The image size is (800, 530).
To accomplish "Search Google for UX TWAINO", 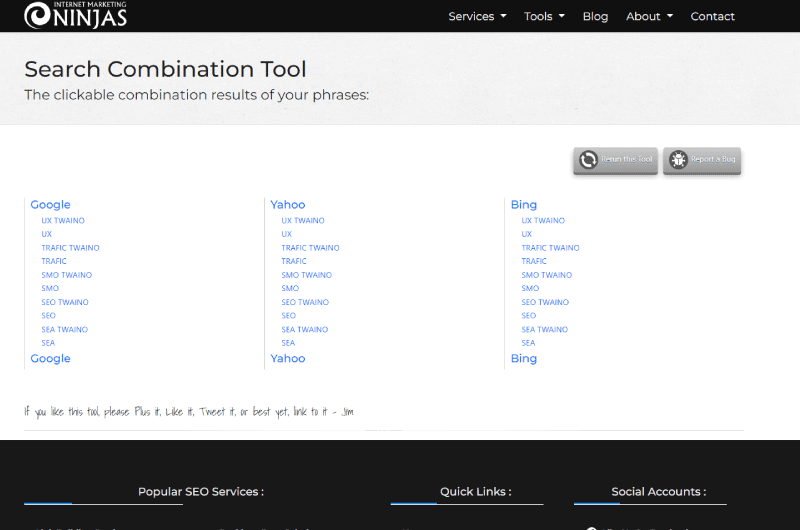I will pyautogui.click(x=63, y=220).
